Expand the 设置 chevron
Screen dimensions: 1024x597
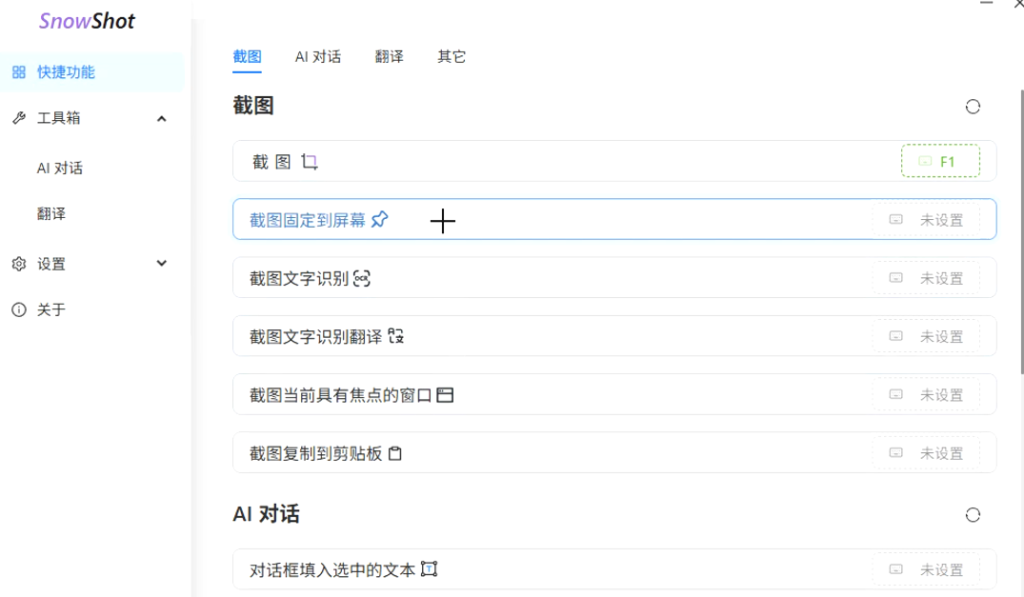[161, 263]
